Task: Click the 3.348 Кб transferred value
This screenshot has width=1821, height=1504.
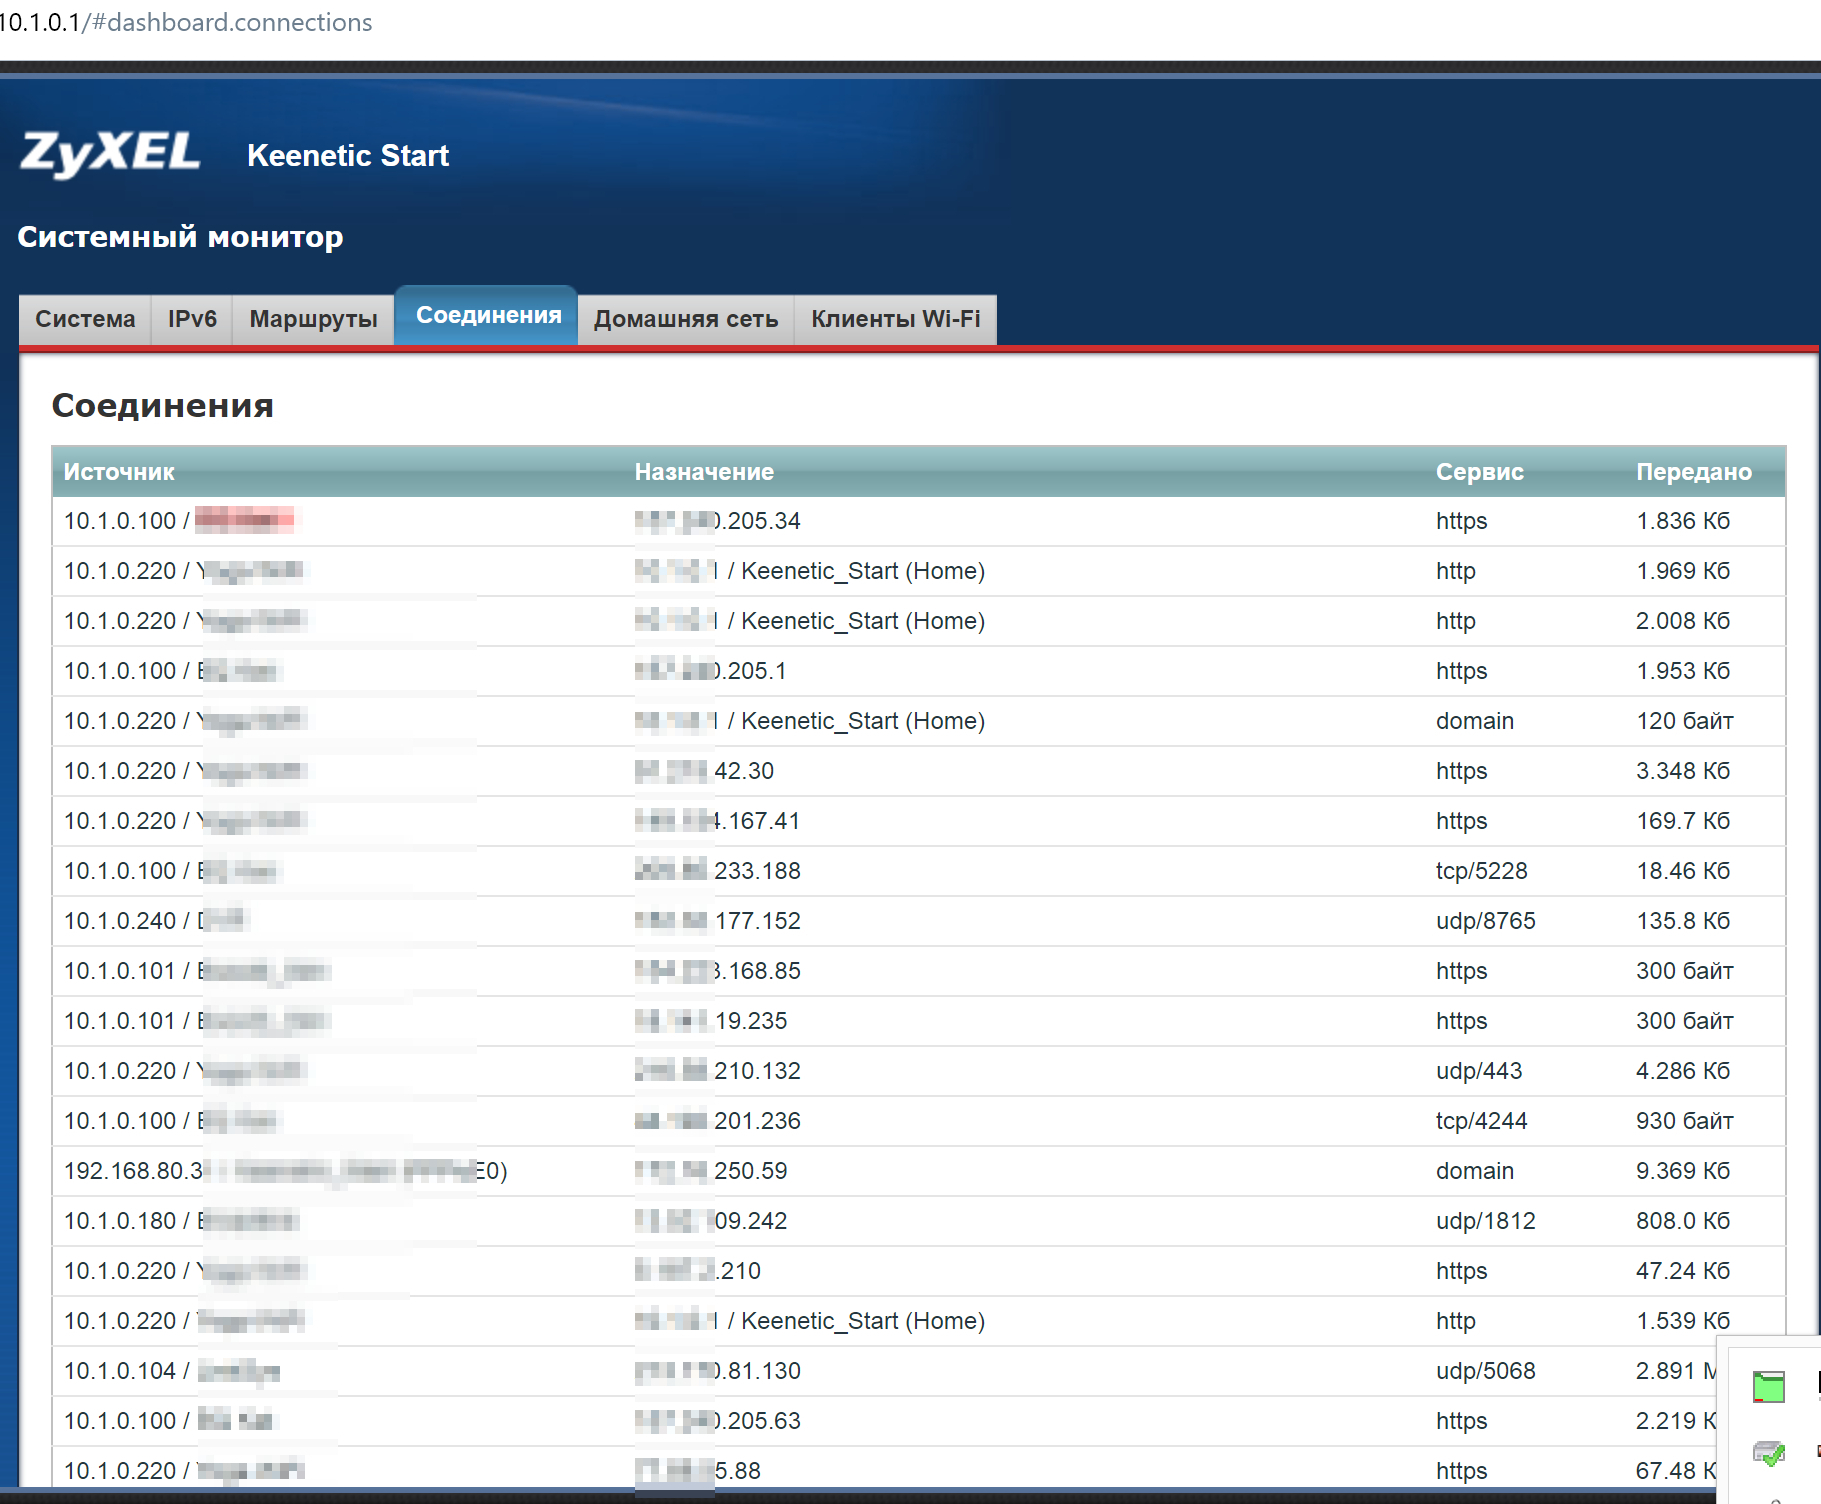Action: [1683, 771]
